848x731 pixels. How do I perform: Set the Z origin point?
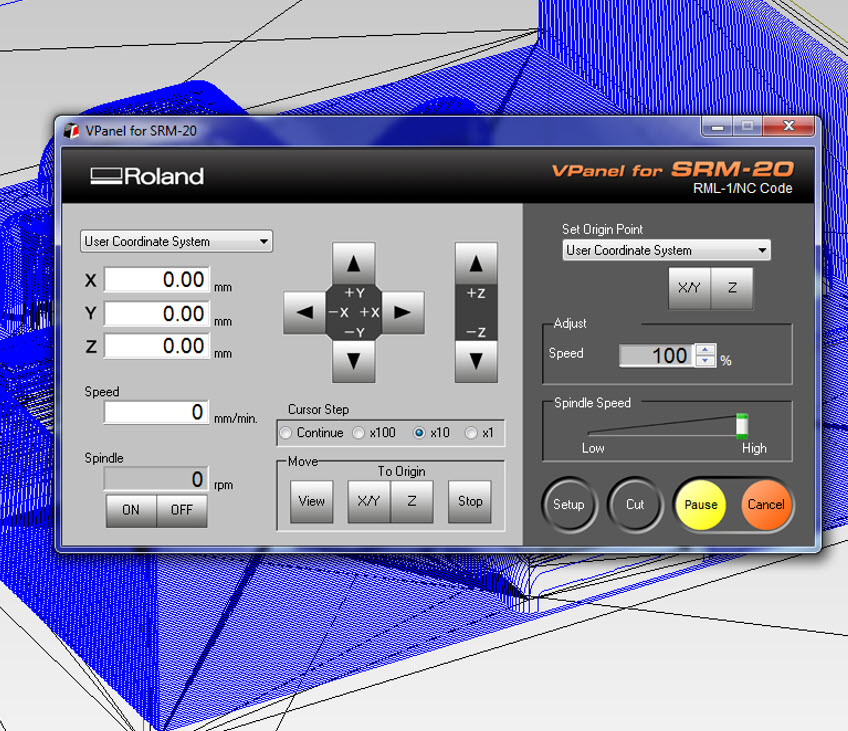(x=732, y=288)
